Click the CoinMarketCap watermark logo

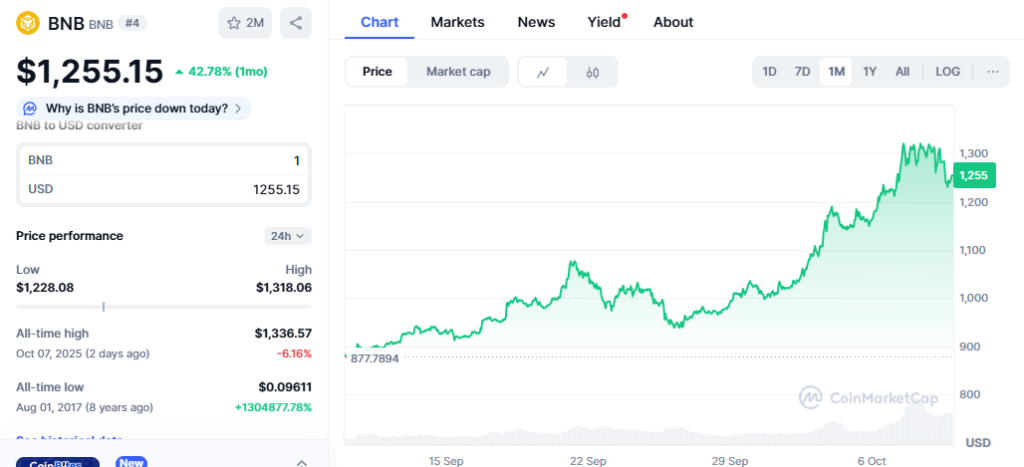click(x=868, y=398)
